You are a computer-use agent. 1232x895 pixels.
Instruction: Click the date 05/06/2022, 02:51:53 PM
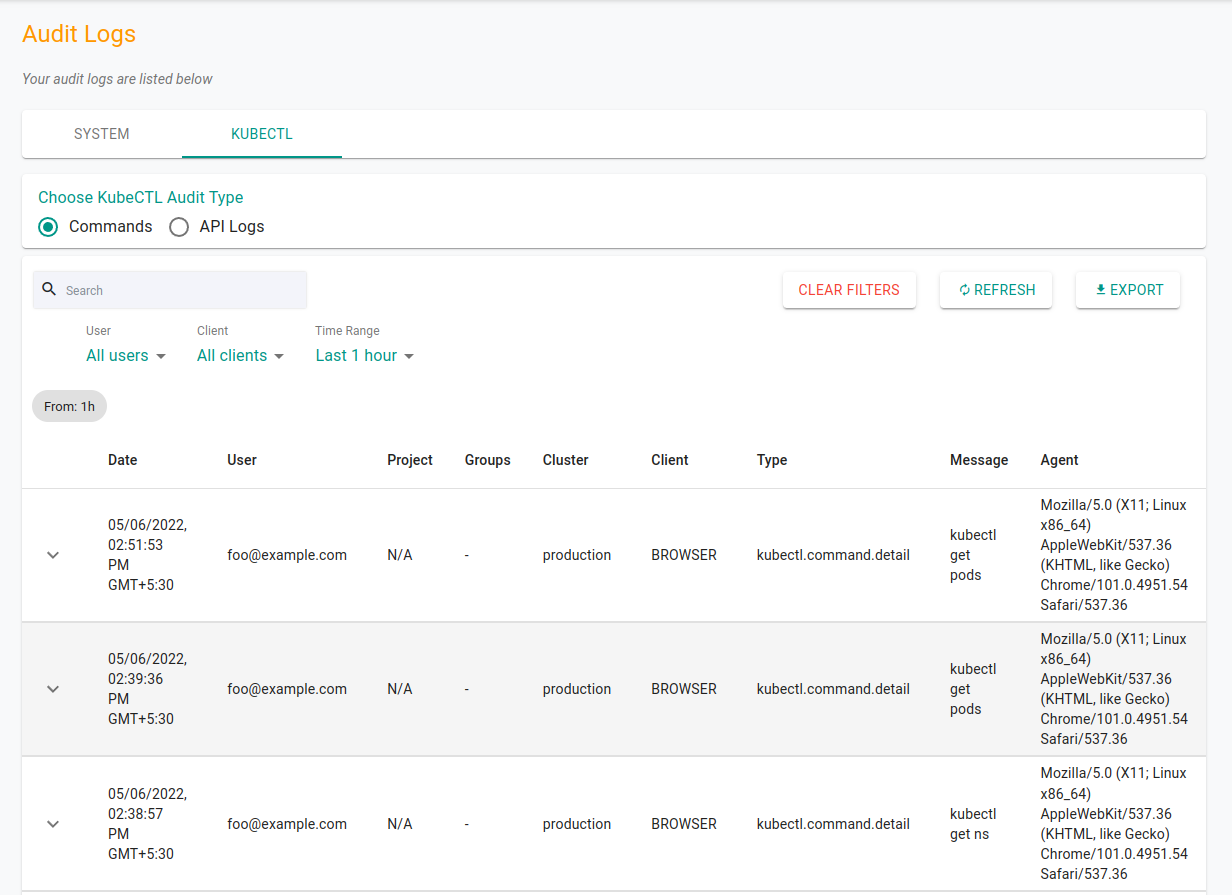(x=147, y=555)
